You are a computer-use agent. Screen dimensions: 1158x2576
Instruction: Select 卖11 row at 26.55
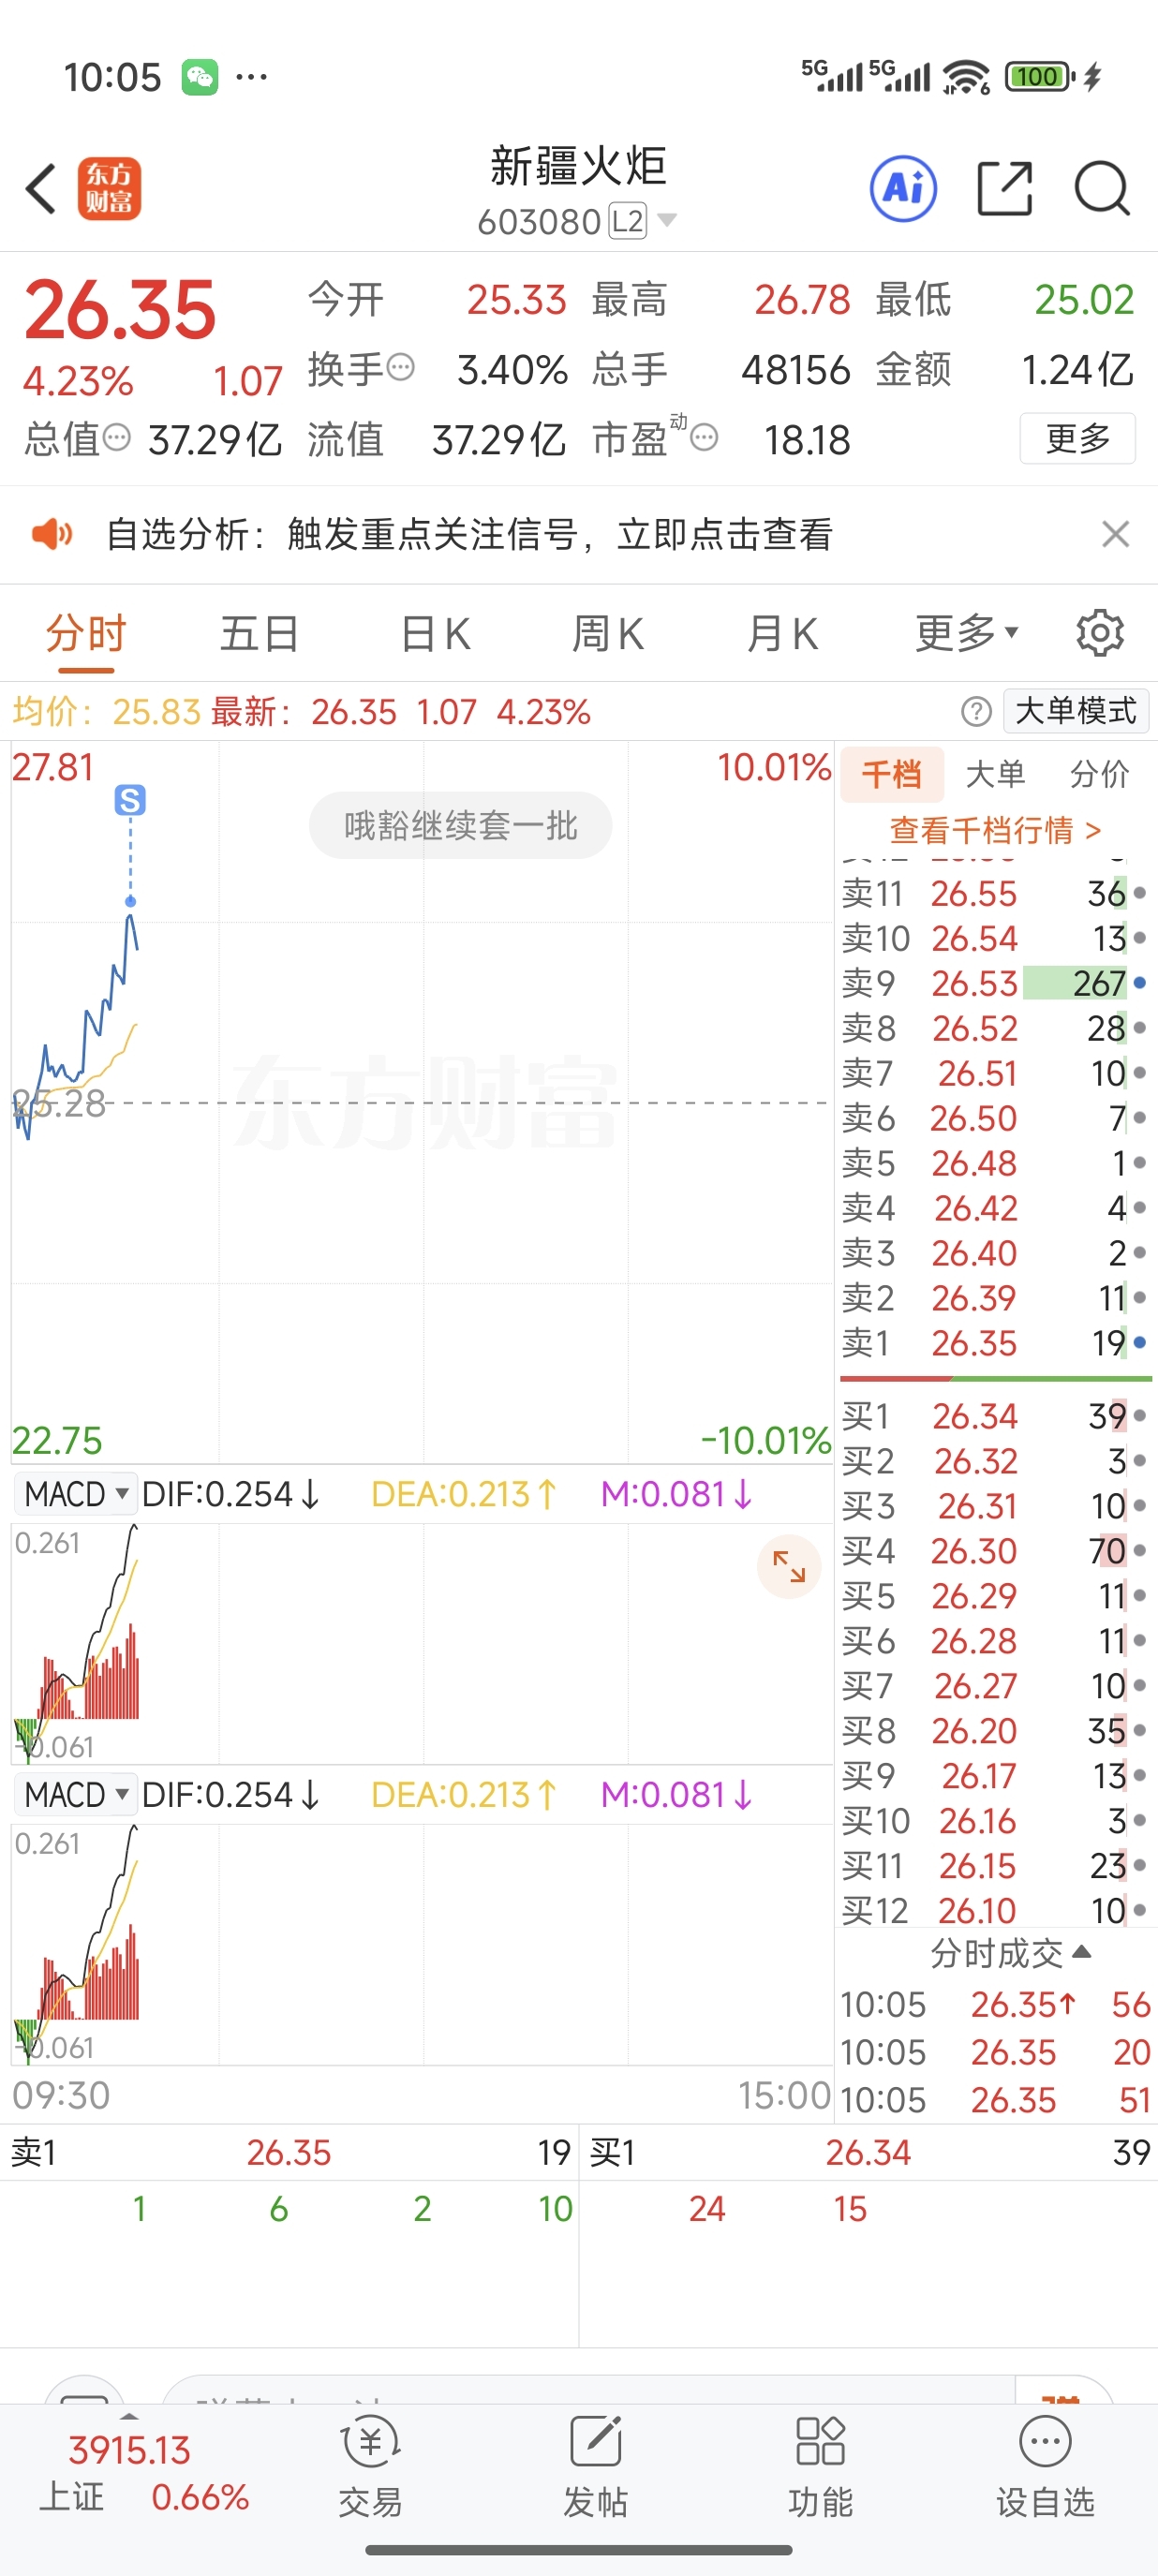[x=995, y=893]
